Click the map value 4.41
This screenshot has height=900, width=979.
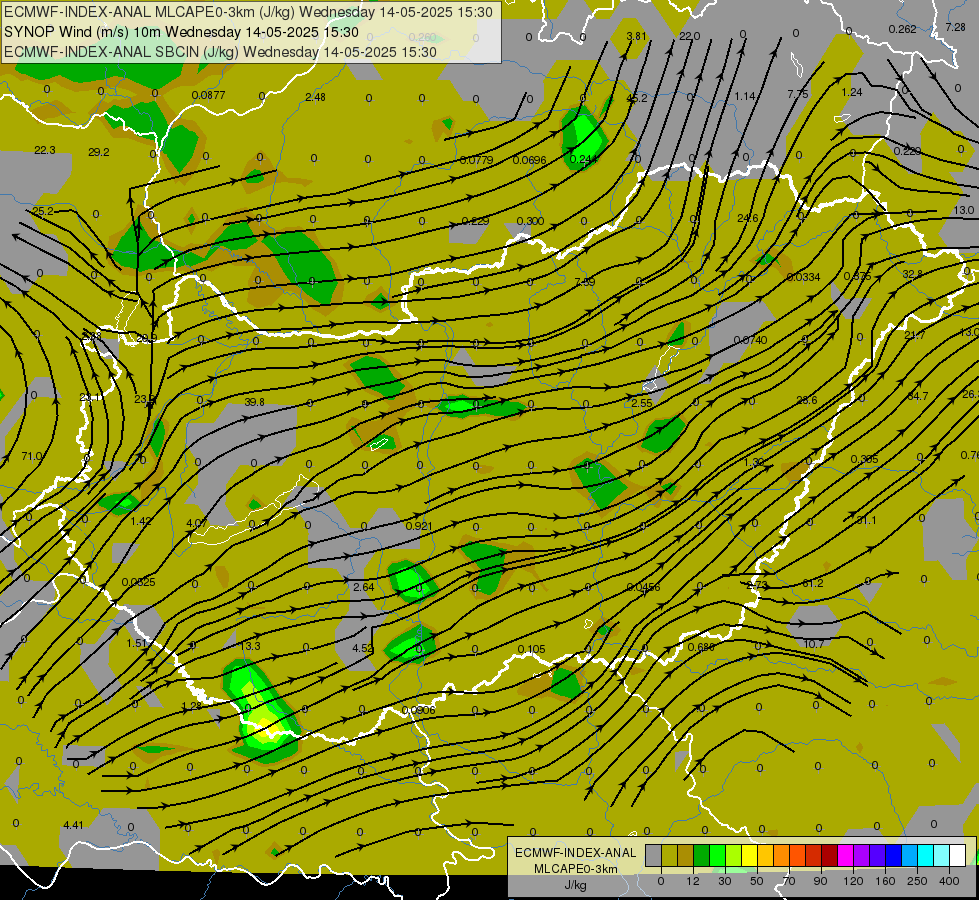tap(73, 825)
